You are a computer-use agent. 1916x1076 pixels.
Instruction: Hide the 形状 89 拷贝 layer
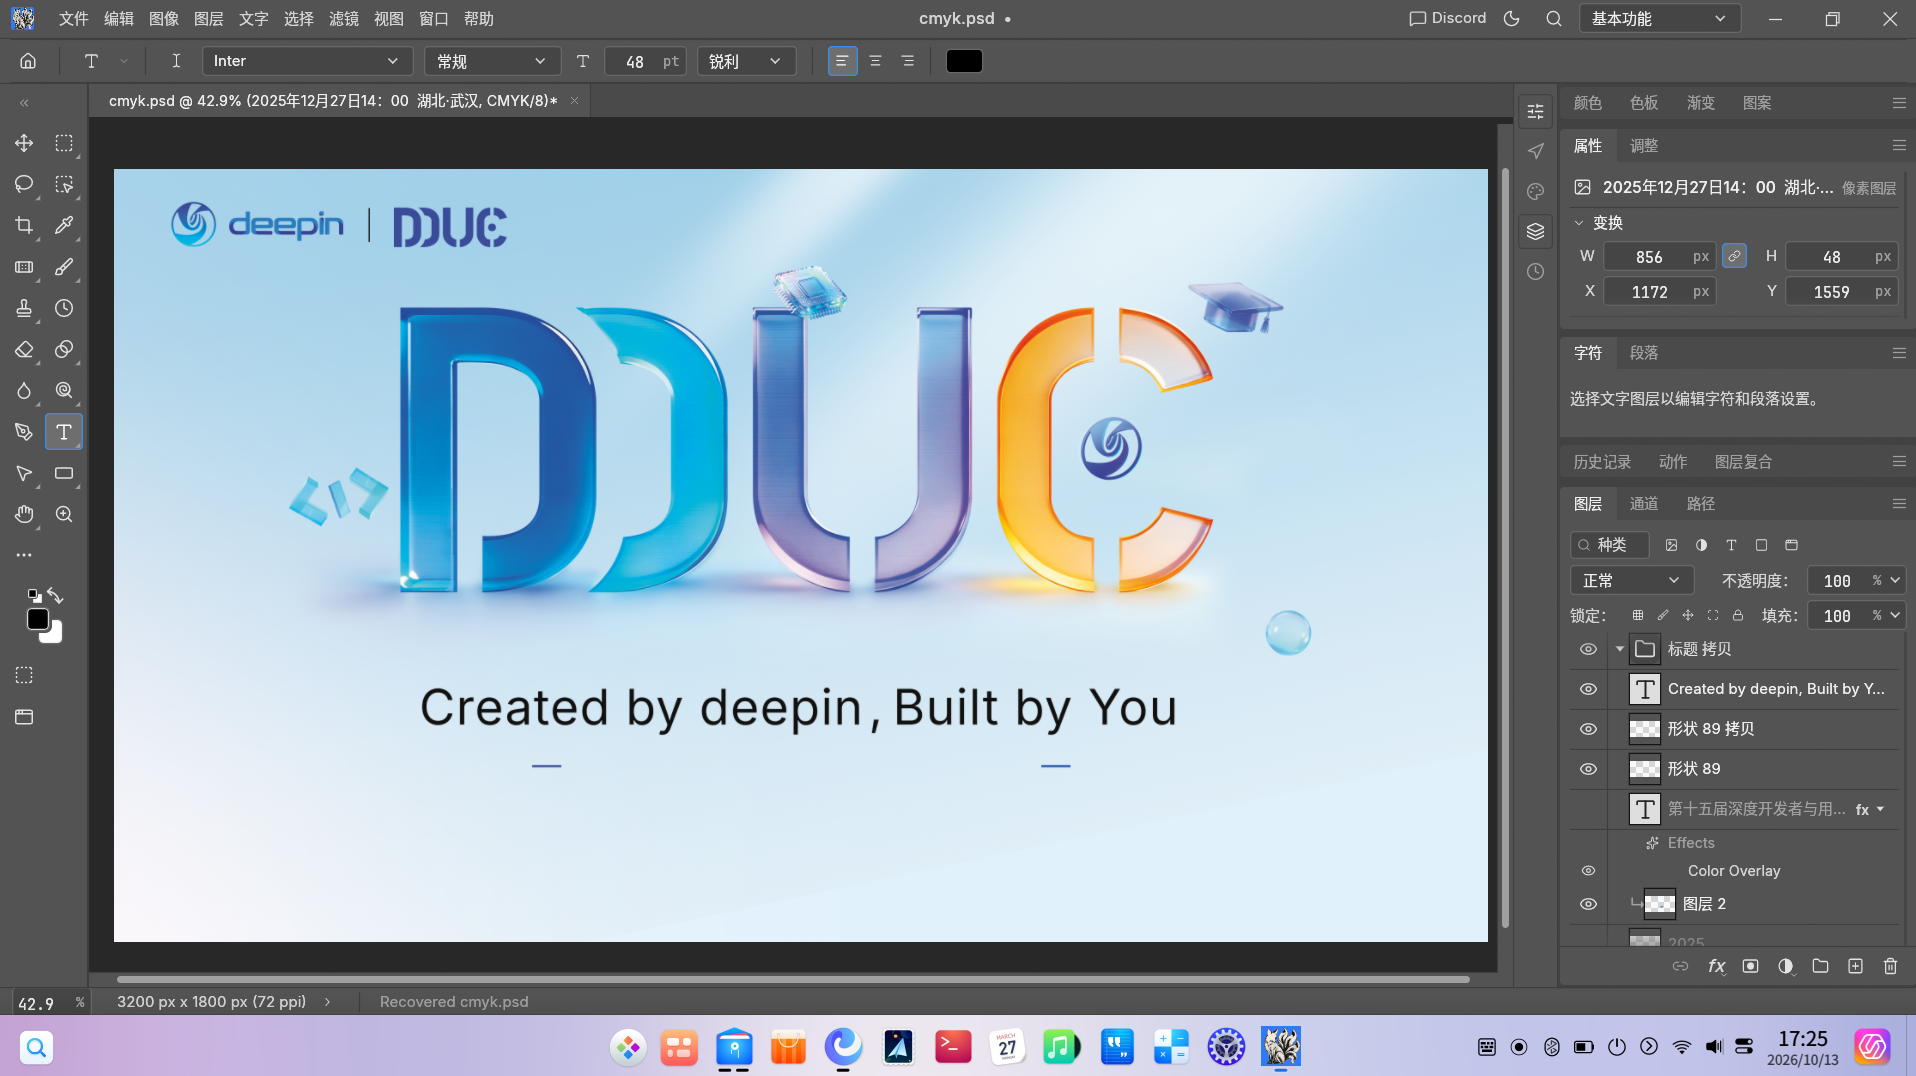point(1588,729)
